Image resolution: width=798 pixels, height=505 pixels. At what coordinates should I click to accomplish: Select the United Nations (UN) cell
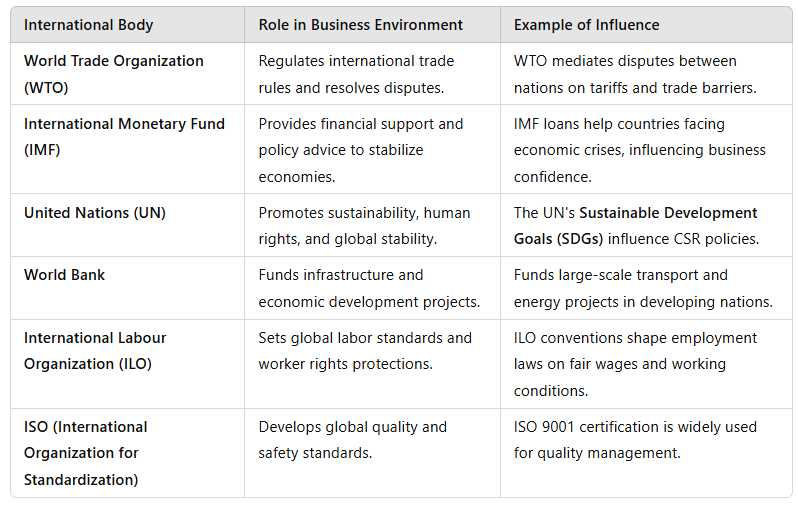click(x=95, y=213)
